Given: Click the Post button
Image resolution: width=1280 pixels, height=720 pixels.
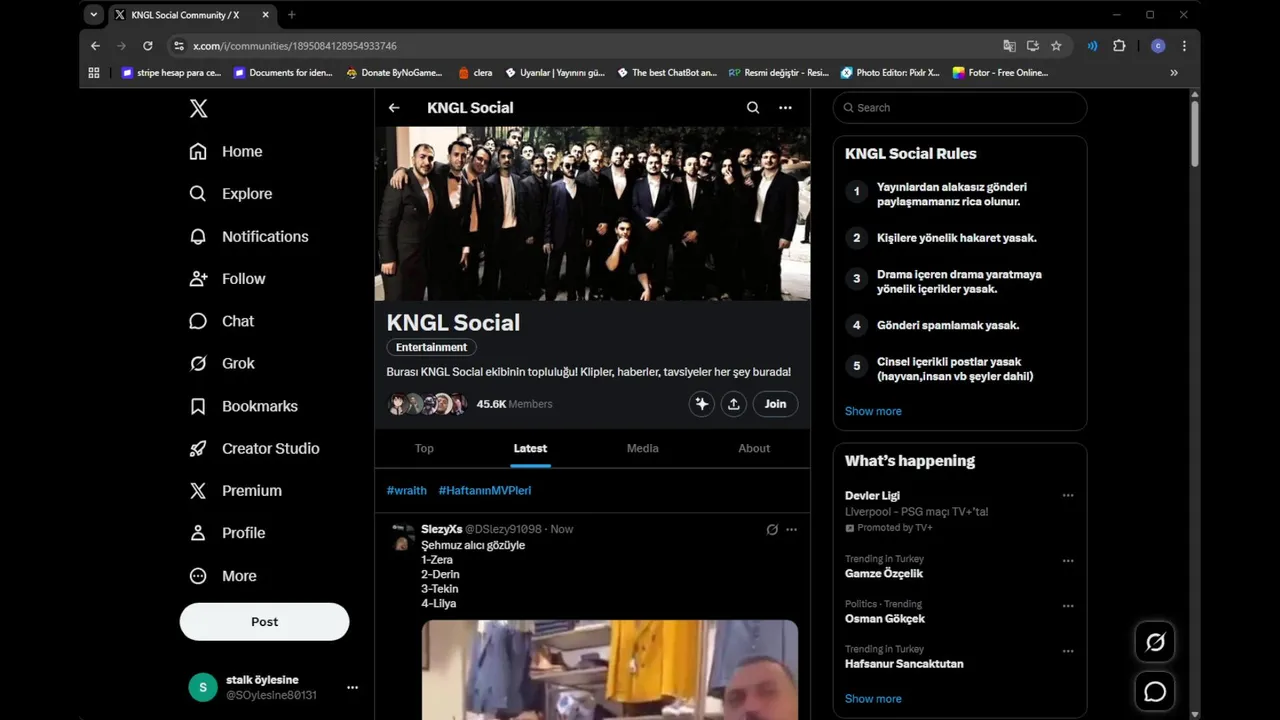Looking at the screenshot, I should (264, 621).
